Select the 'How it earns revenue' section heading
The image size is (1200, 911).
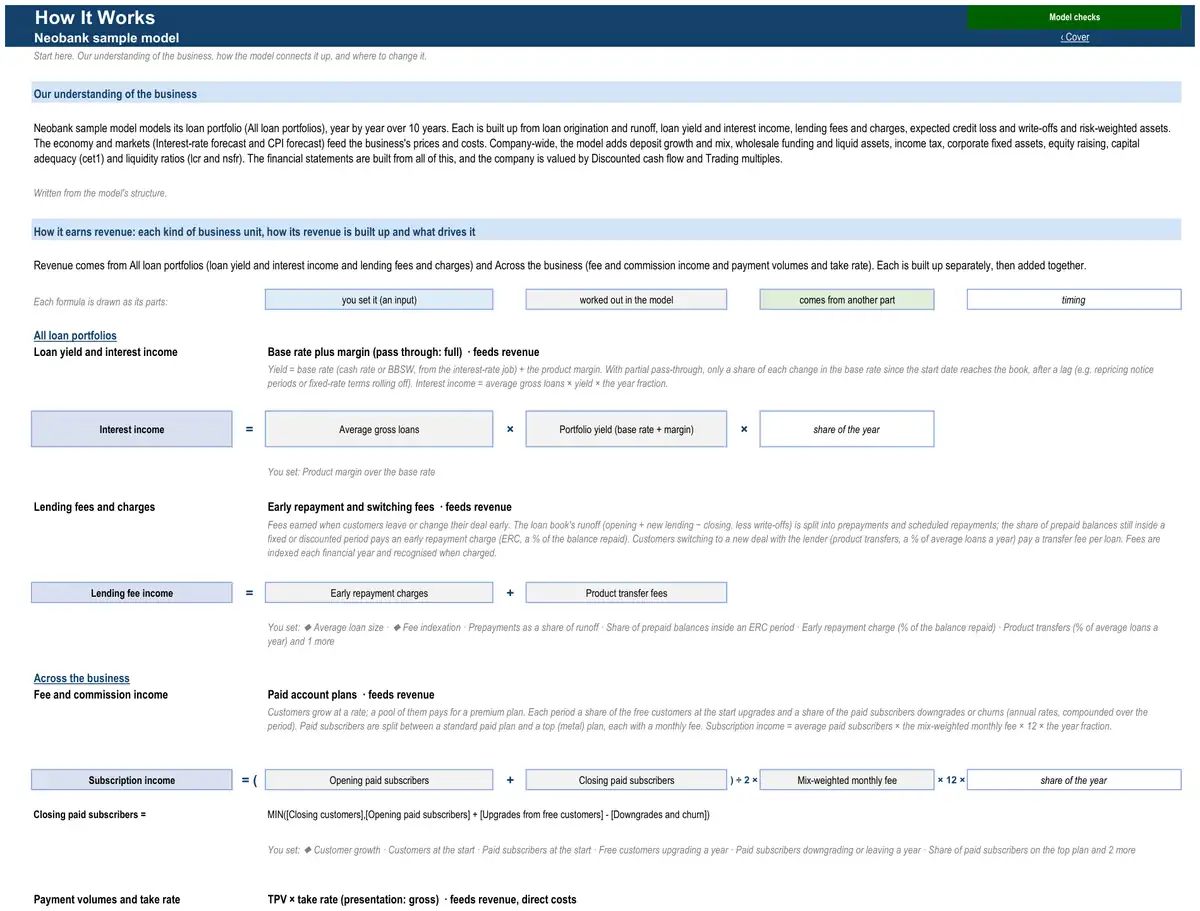point(255,232)
